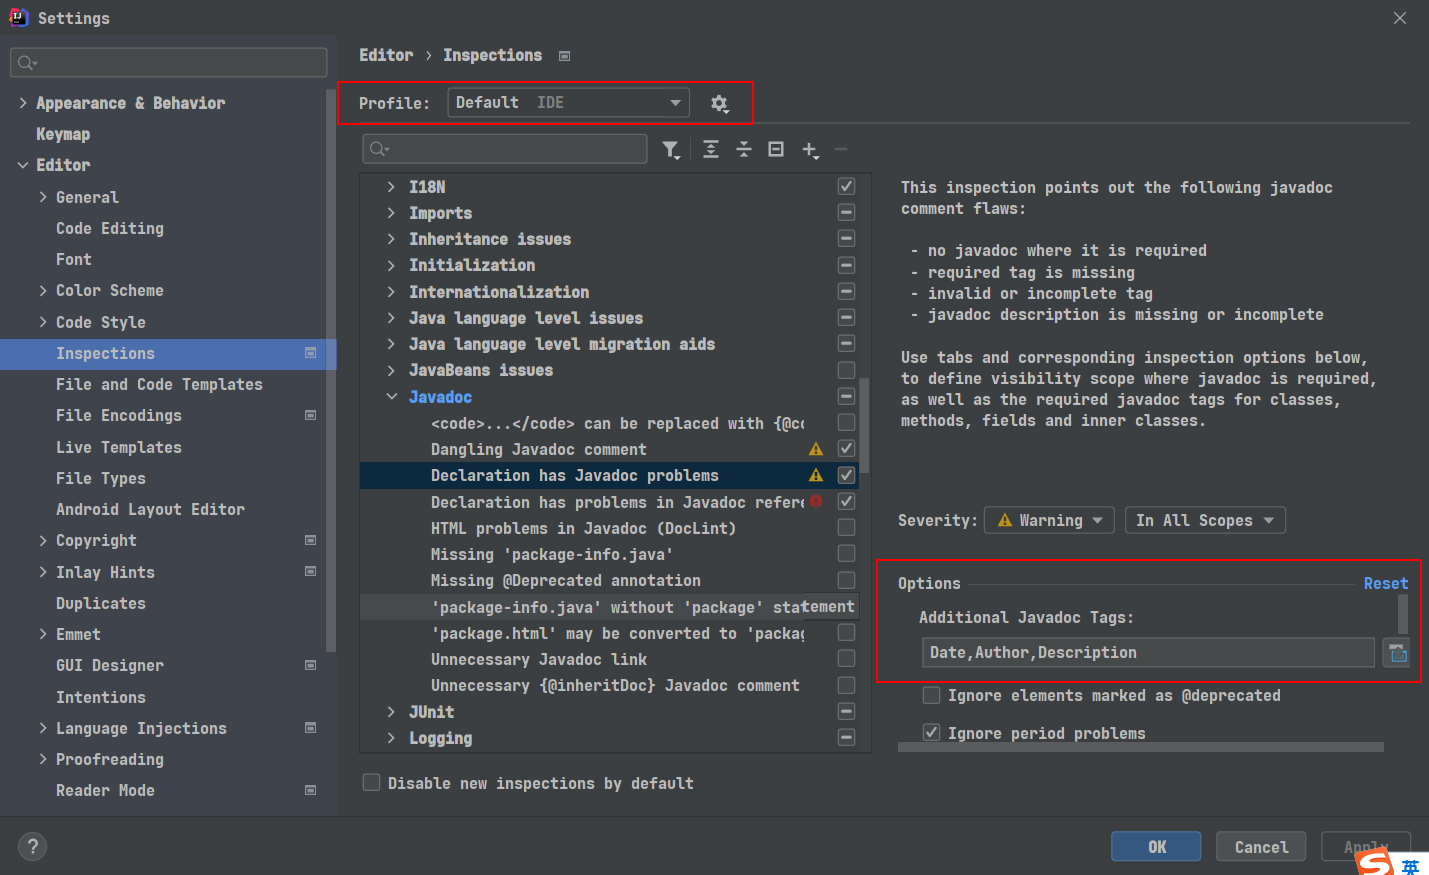
Task: Click the settings search input field
Action: (x=168, y=63)
